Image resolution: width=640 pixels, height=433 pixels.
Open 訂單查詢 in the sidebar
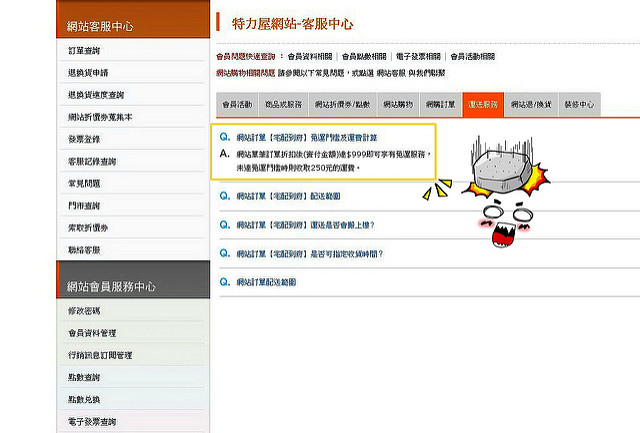[84, 51]
